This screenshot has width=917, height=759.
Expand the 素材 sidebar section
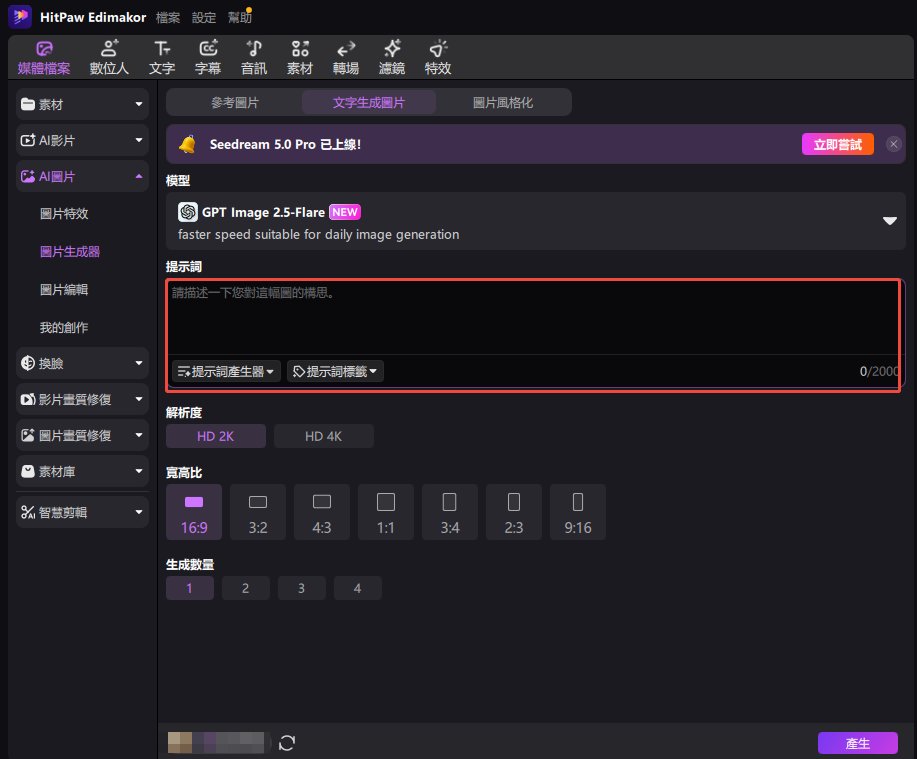(x=82, y=104)
